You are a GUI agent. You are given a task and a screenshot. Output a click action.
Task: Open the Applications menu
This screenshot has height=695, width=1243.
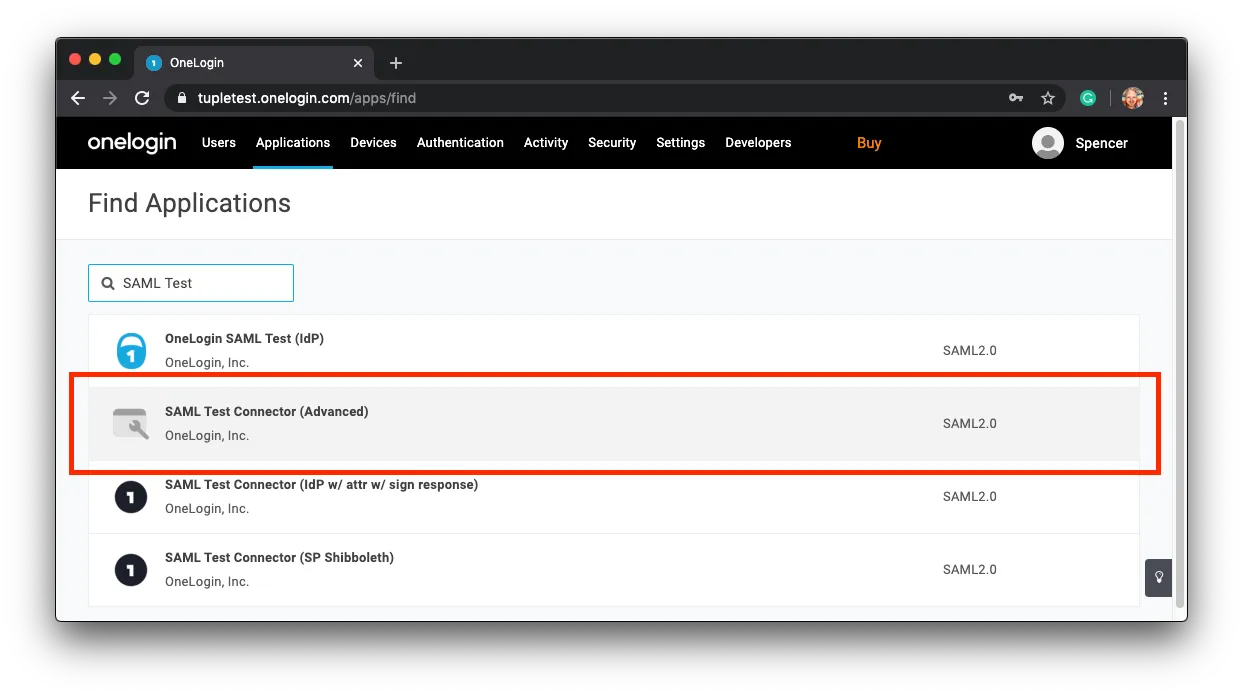(x=293, y=143)
